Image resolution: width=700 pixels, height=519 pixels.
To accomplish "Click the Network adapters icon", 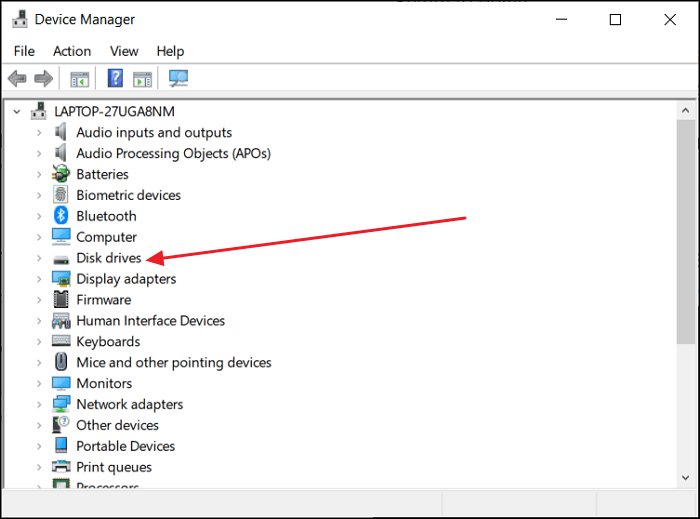I will pos(61,404).
